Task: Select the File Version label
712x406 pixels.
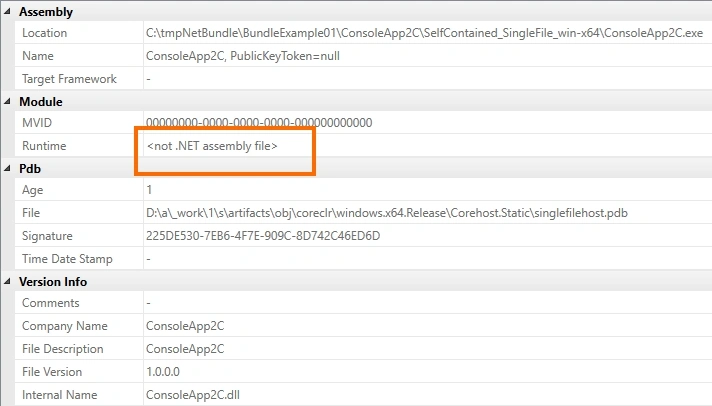Action: tap(52, 372)
